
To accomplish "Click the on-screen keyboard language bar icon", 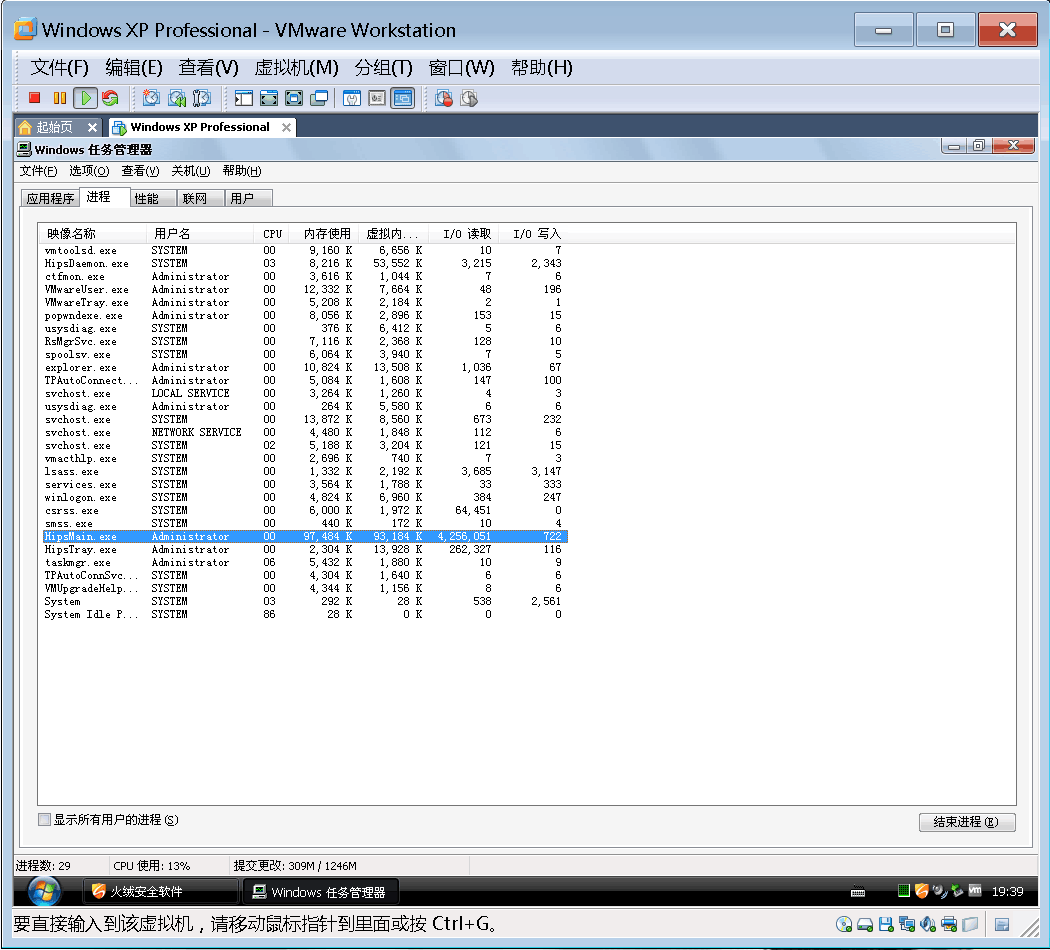I will click(x=858, y=892).
